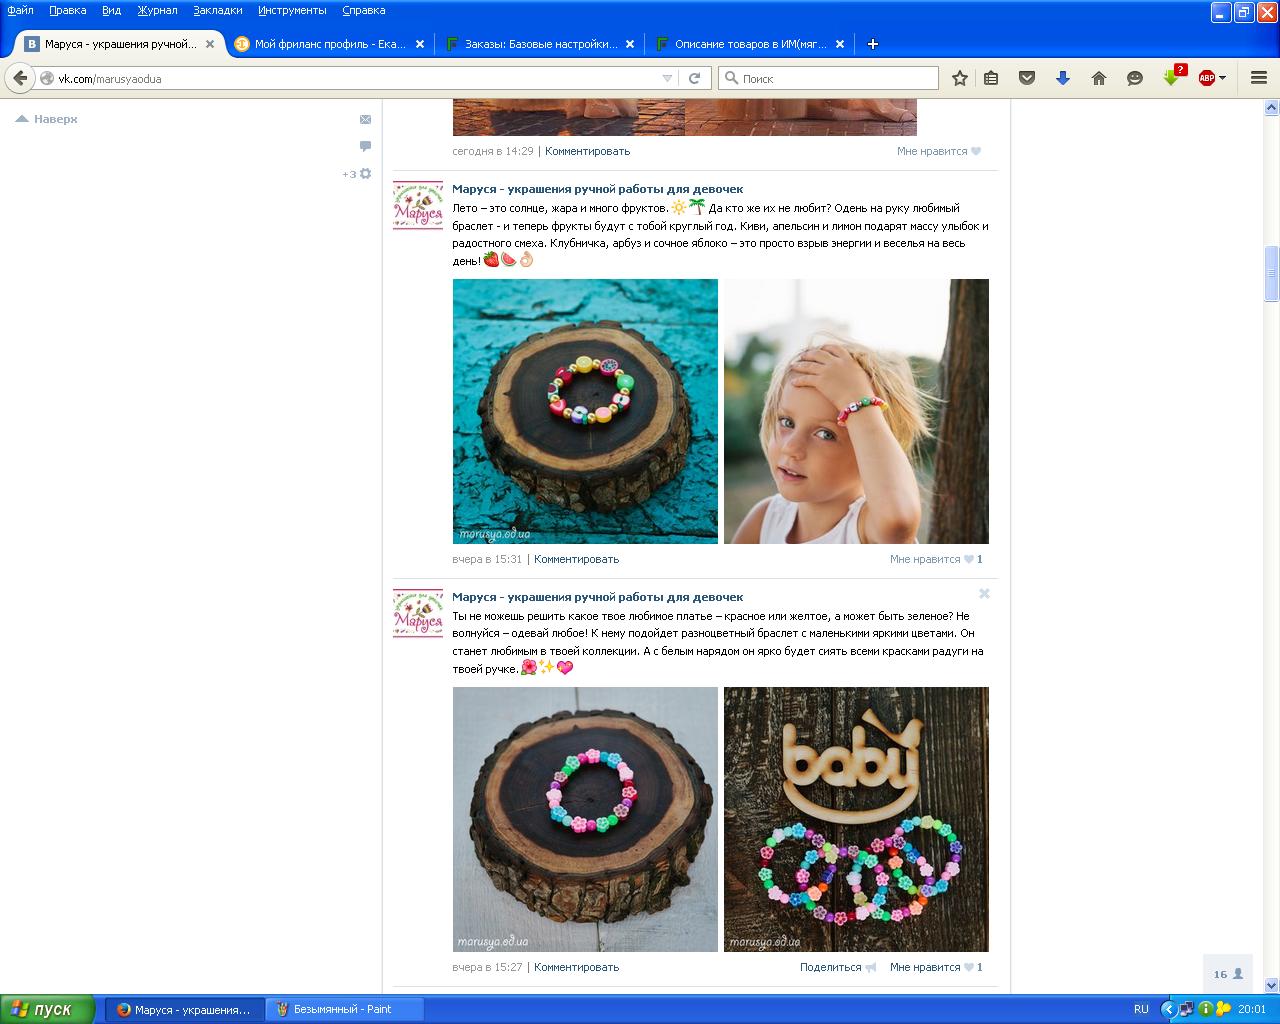1280x1024 pixels.
Task: Open the Закладки menu
Action: click(x=218, y=10)
